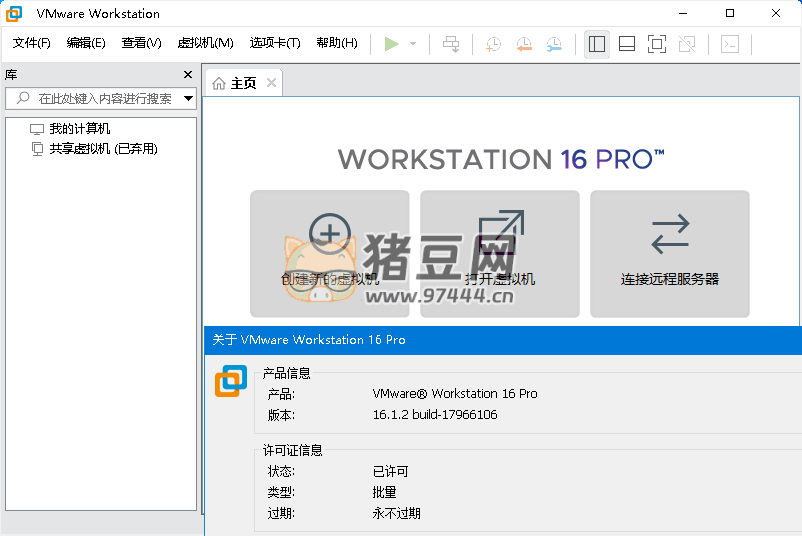
Task: Open the 虚拟机(M) menu
Action: (205, 43)
